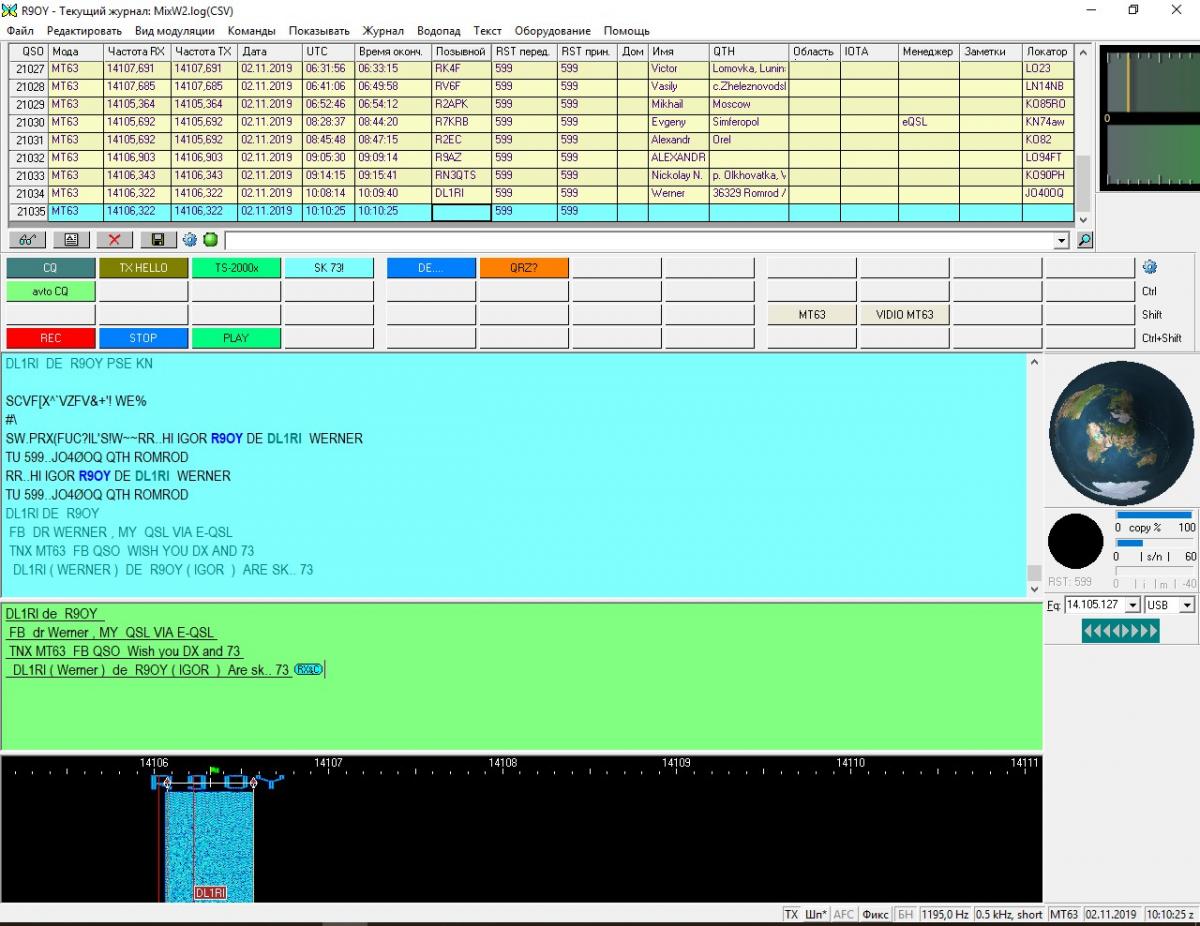Toggle AFC in the status bar

coord(844,914)
